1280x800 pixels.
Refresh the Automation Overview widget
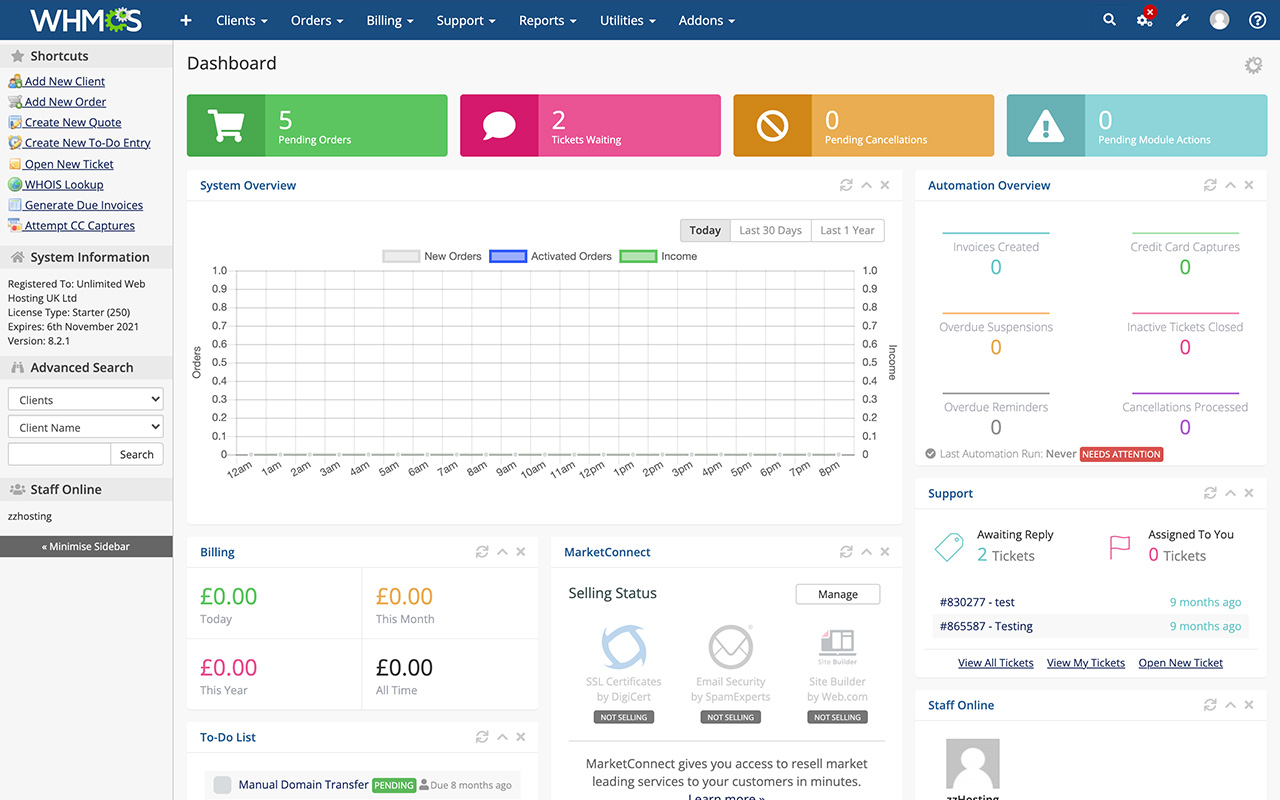(1210, 186)
